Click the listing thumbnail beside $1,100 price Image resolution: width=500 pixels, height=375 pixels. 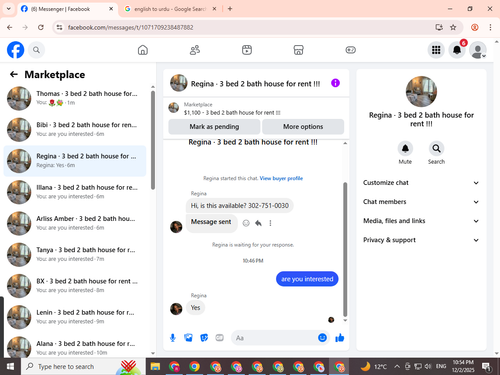[x=173, y=108]
